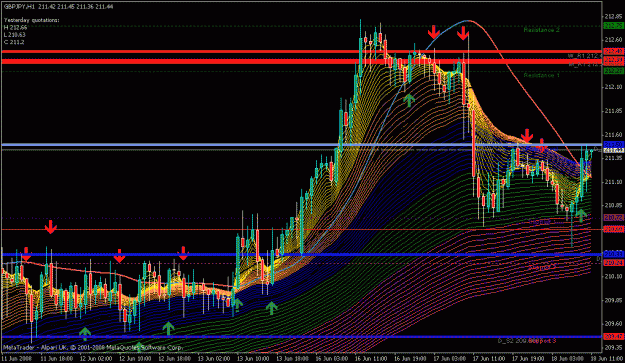Viewport: 625px width, 363px height.
Task: Click the 'C 211.2' yesterday close value
Action: pyautogui.click(x=14, y=42)
